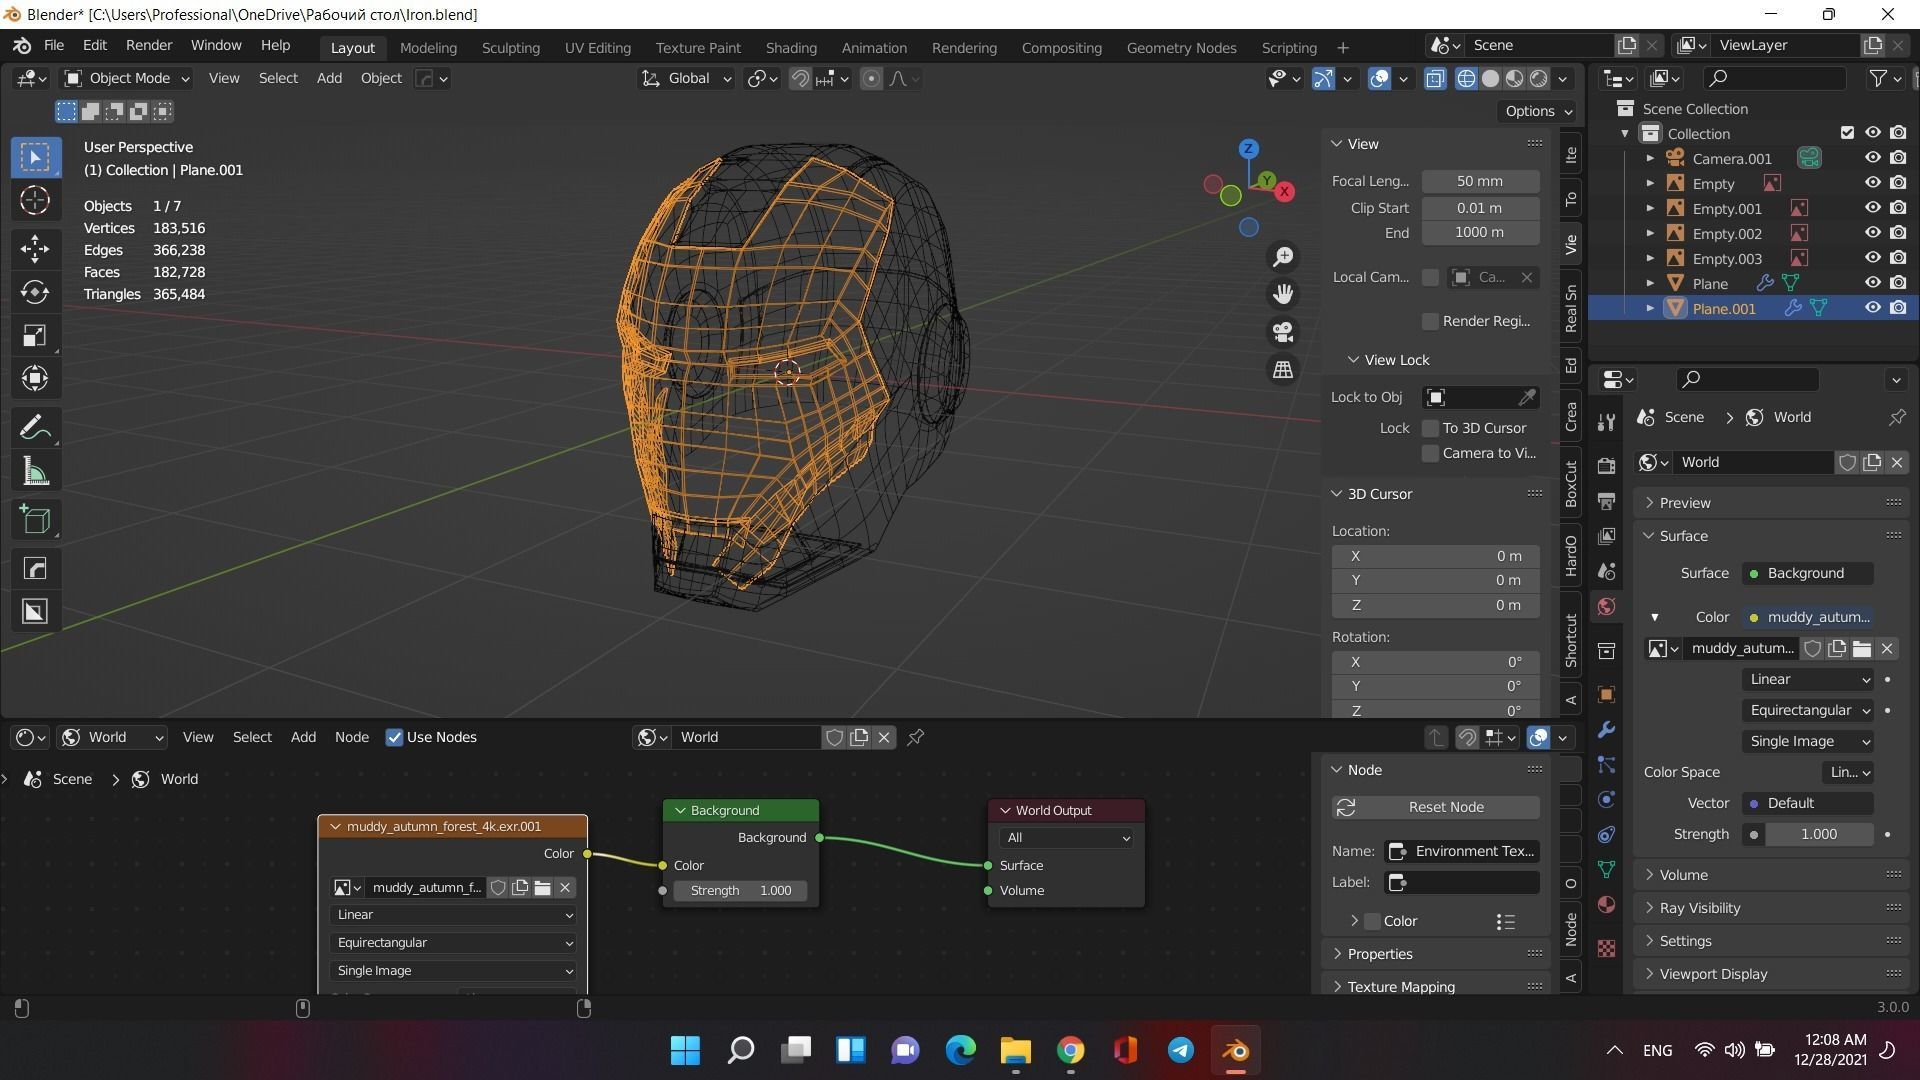Open the Modifier wrench properties tab

[x=1606, y=730]
